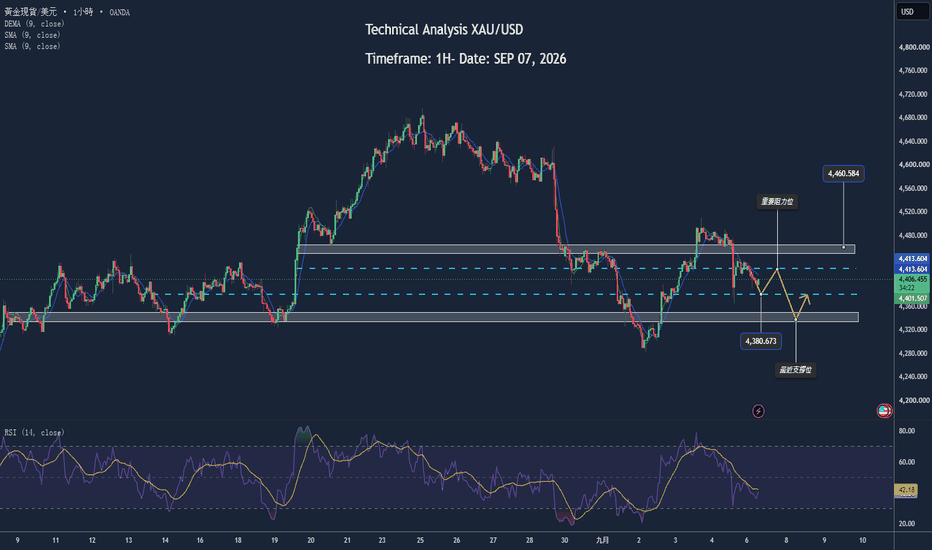
Task: Click the yellow projected path arrowhead
Action: 805,296
